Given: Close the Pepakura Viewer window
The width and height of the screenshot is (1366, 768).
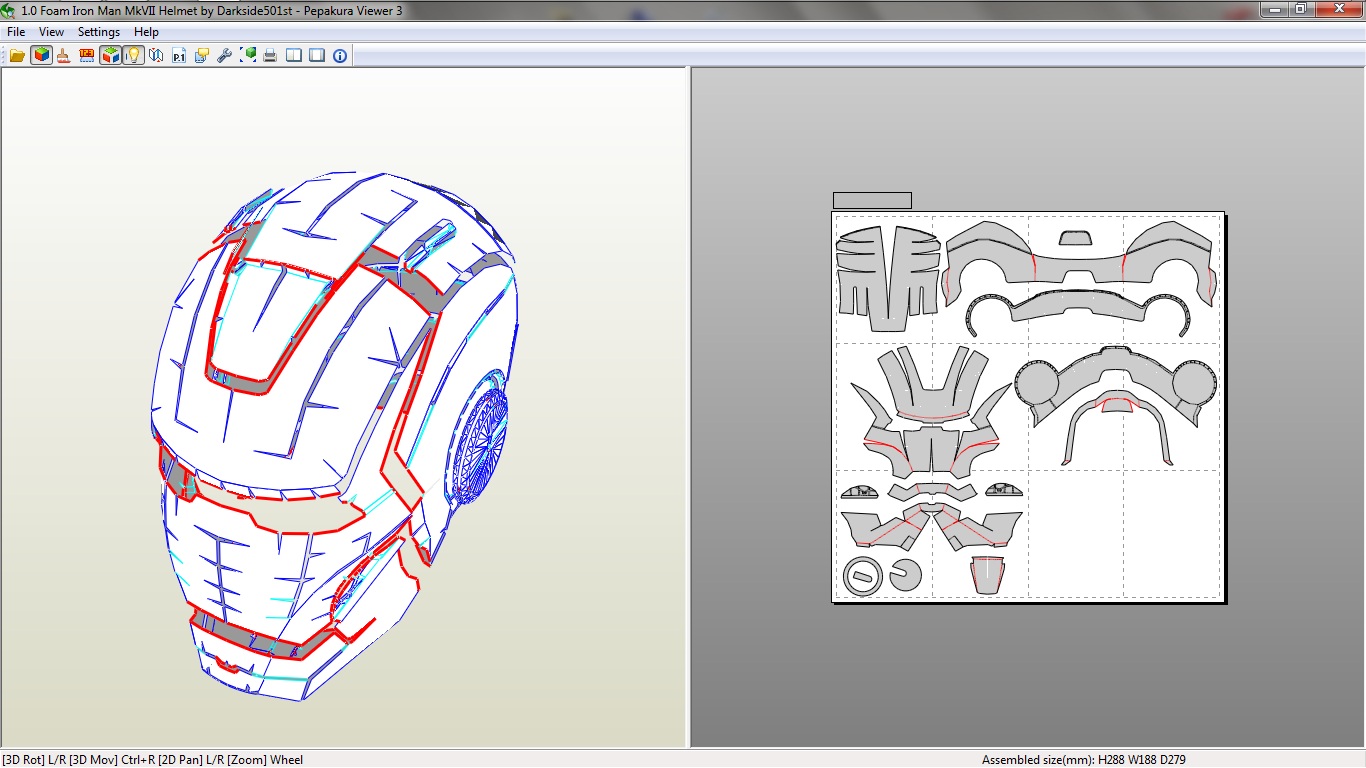Looking at the screenshot, I should pos(1337,9).
